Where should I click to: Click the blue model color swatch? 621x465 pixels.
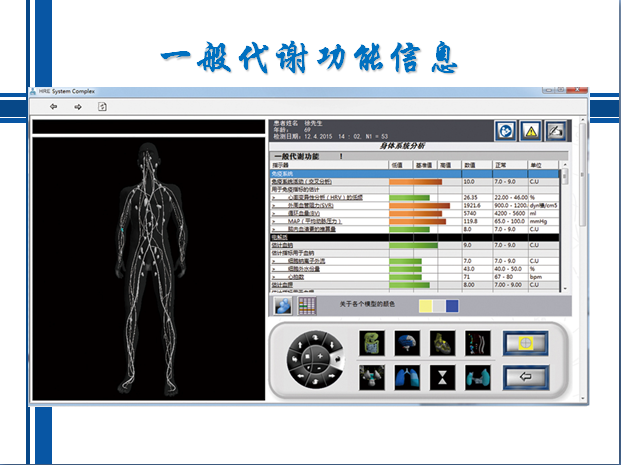[x=452, y=305]
